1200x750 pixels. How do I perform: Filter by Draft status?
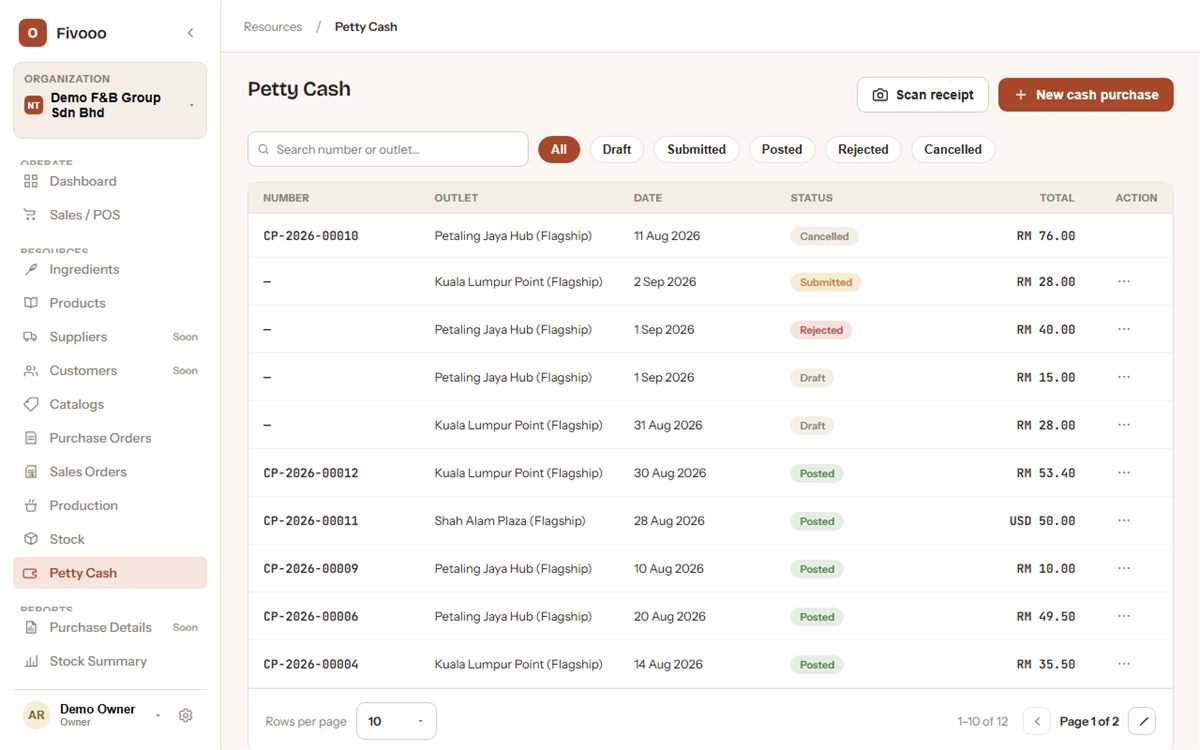coord(617,149)
